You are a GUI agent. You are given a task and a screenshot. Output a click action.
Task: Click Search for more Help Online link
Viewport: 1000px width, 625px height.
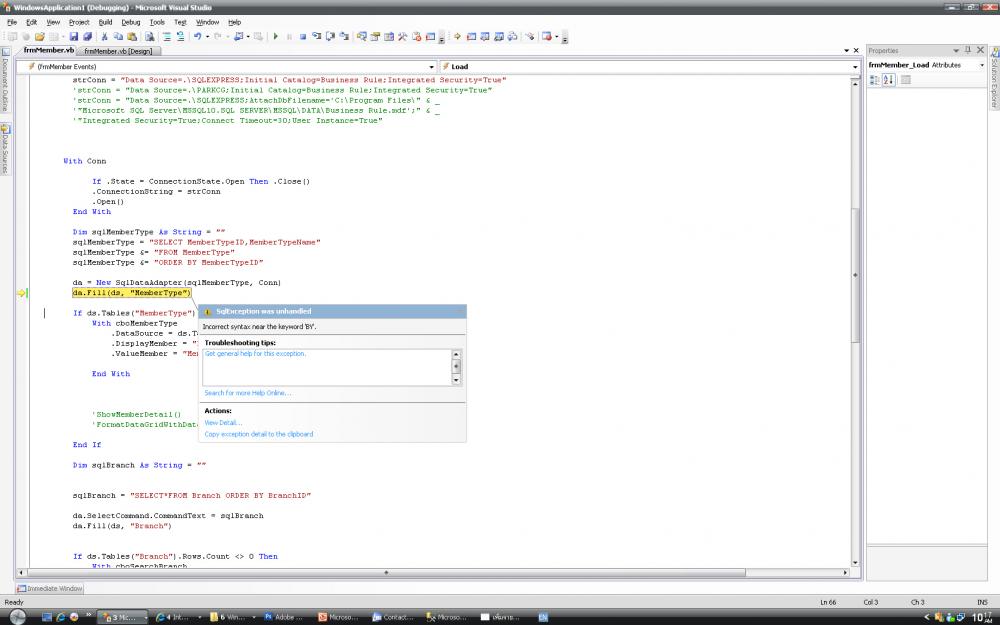[247, 393]
